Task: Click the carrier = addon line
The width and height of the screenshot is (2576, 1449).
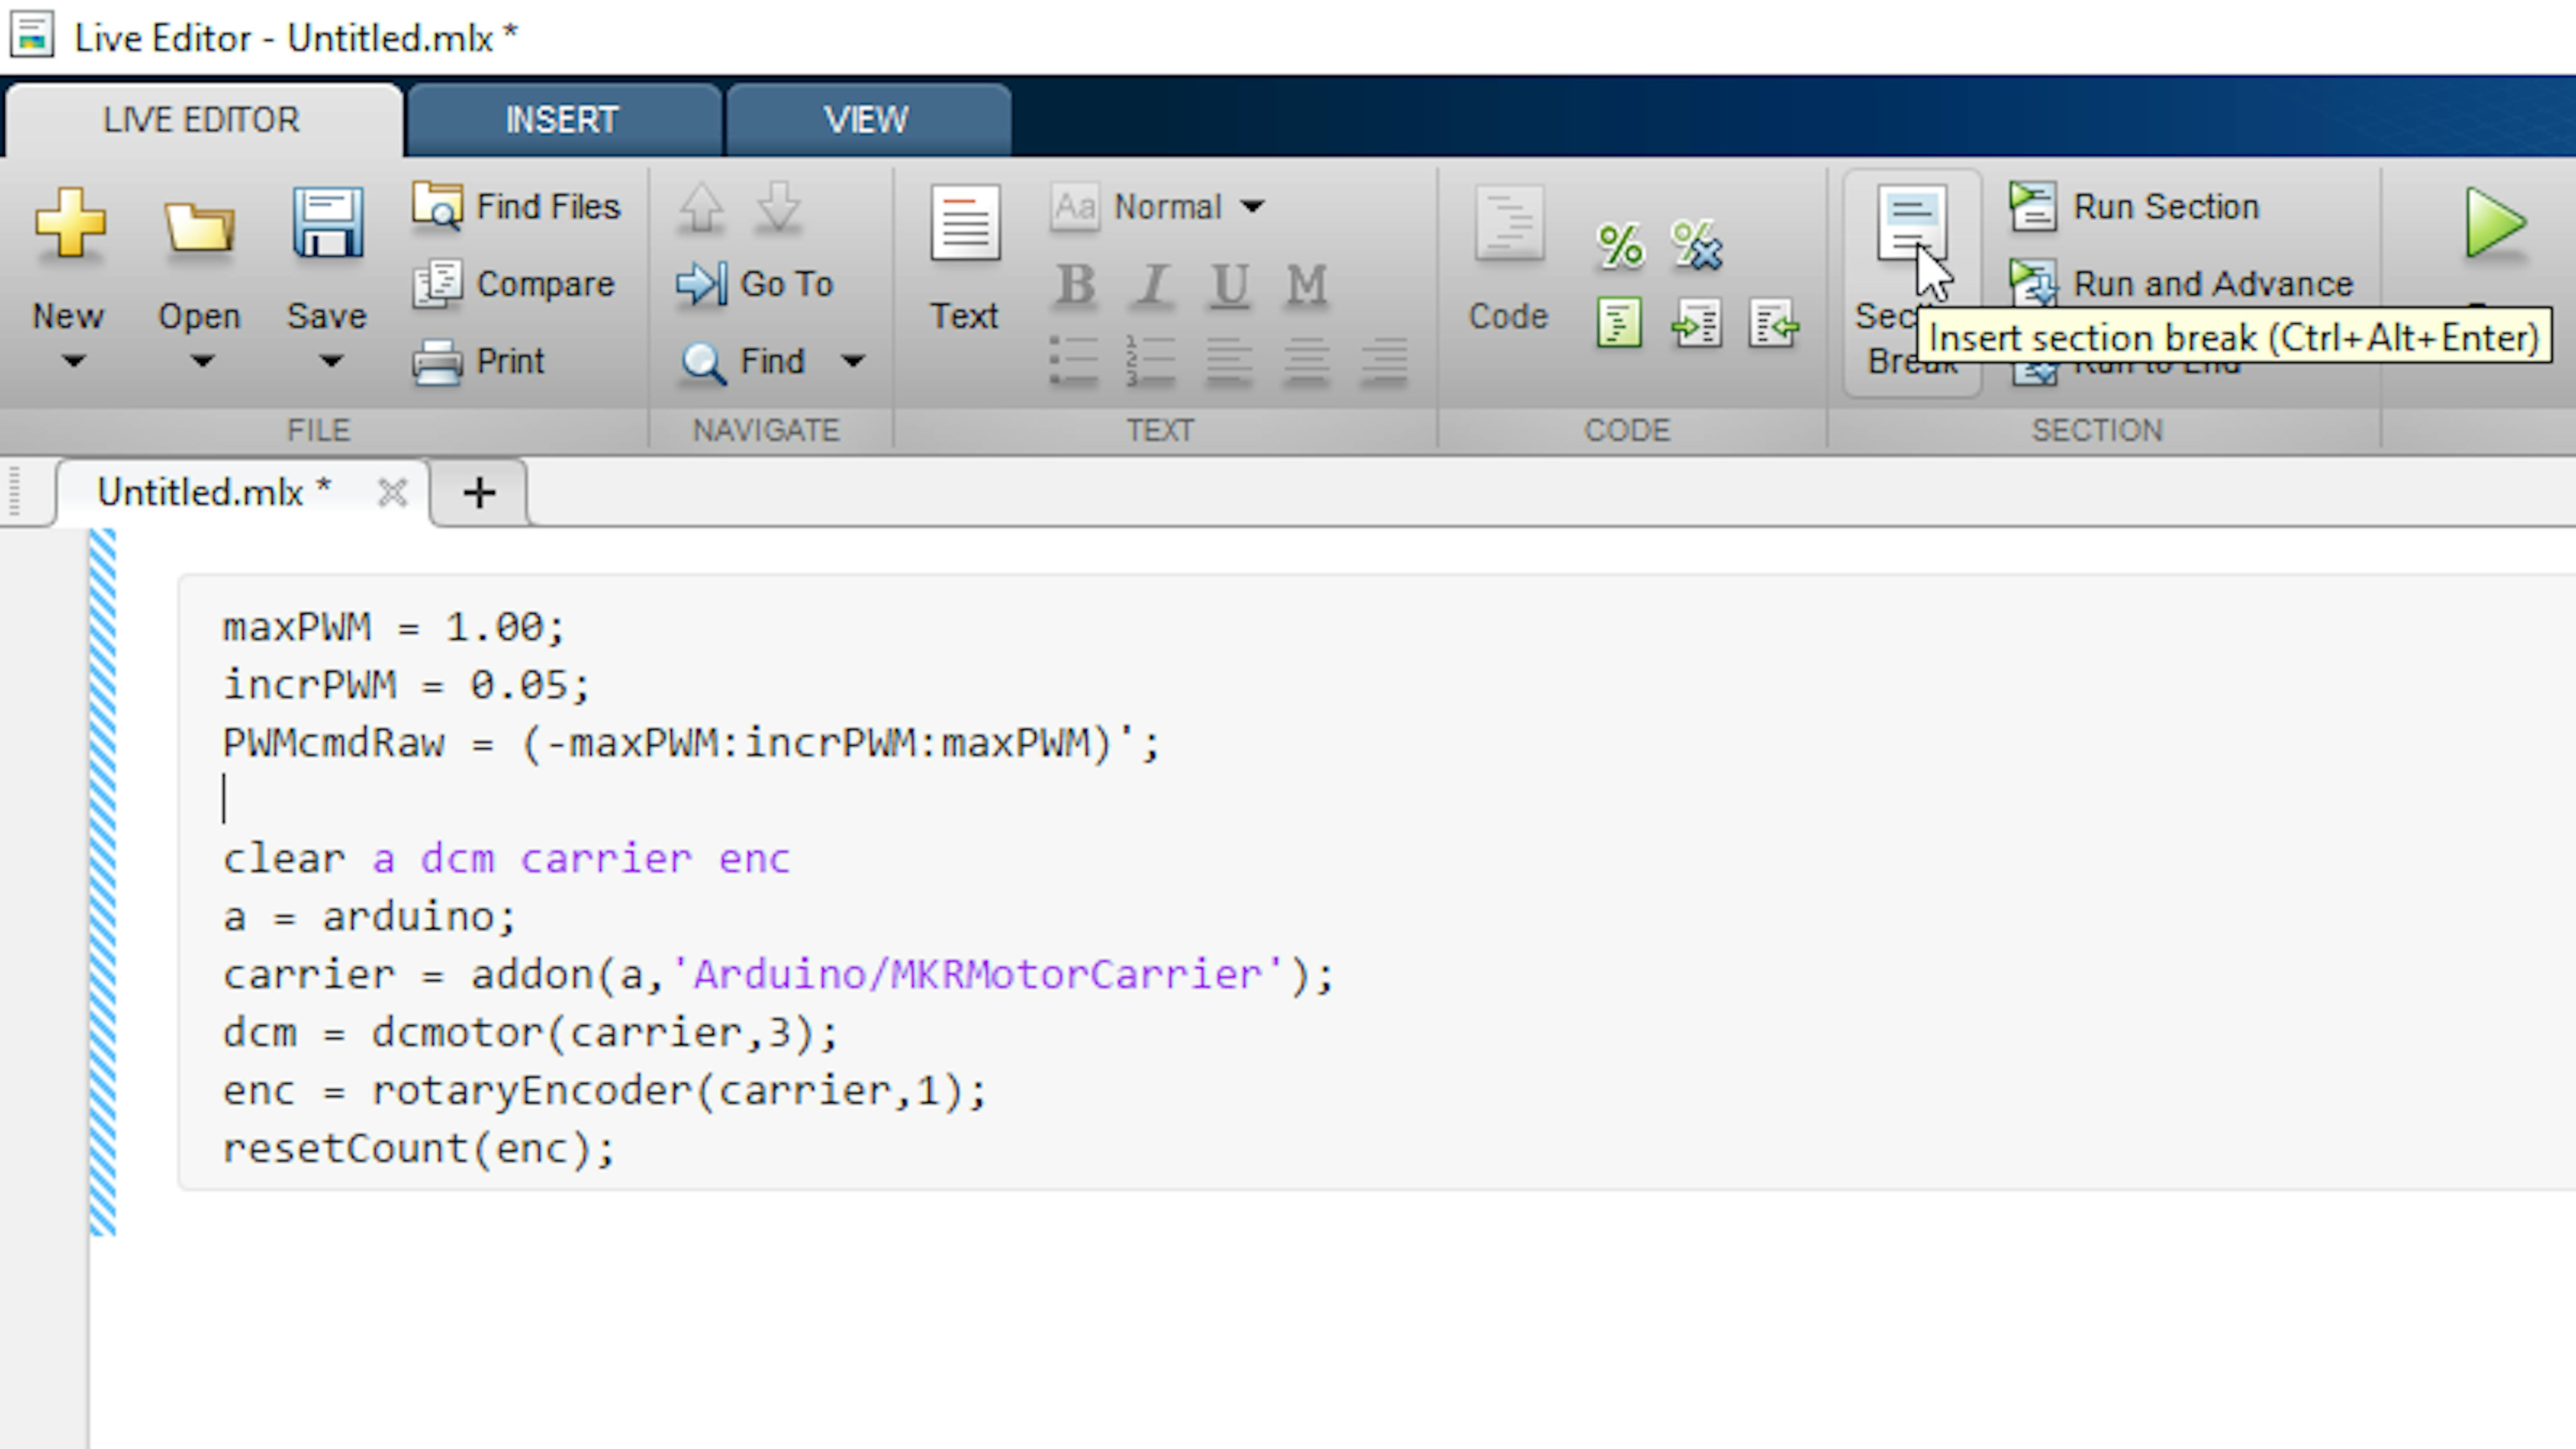Action: [x=778, y=976]
